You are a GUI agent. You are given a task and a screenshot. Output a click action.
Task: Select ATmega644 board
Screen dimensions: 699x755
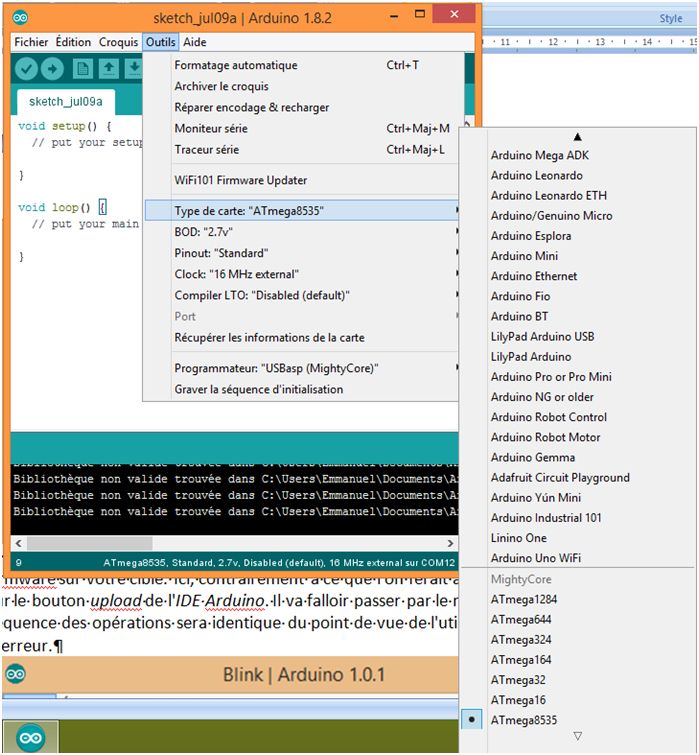pyautogui.click(x=578, y=620)
